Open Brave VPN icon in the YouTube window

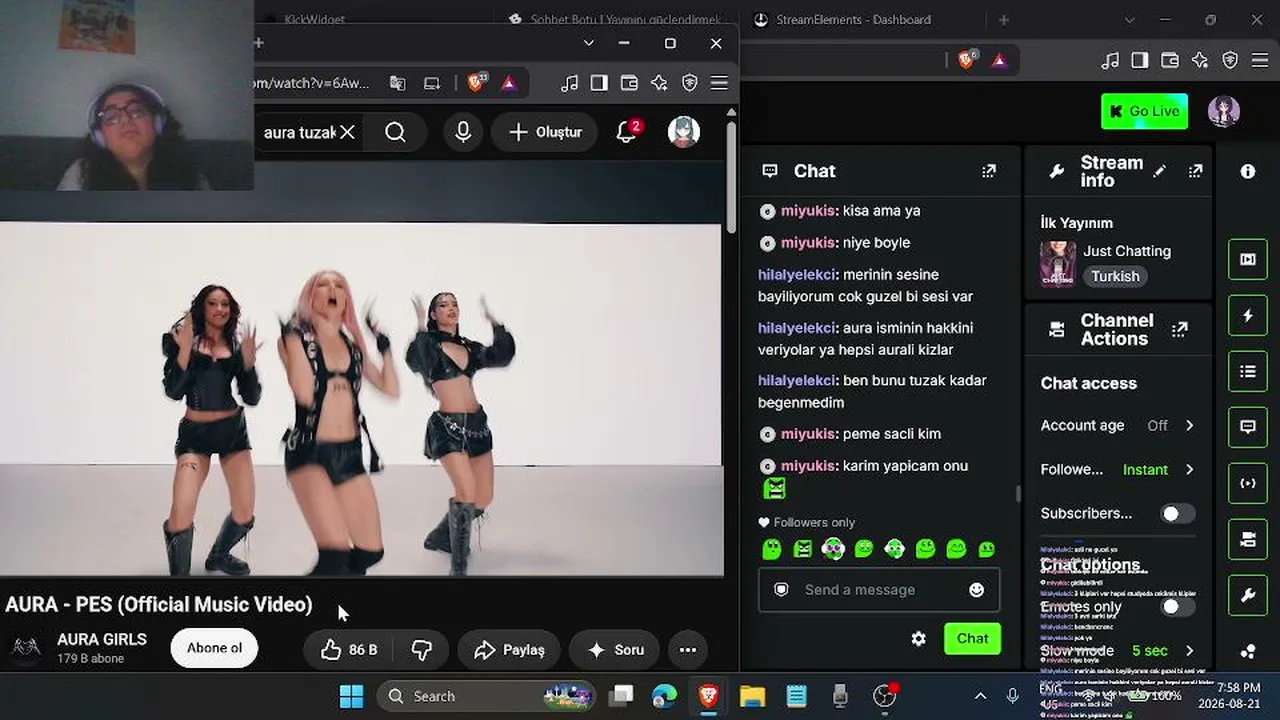point(689,83)
